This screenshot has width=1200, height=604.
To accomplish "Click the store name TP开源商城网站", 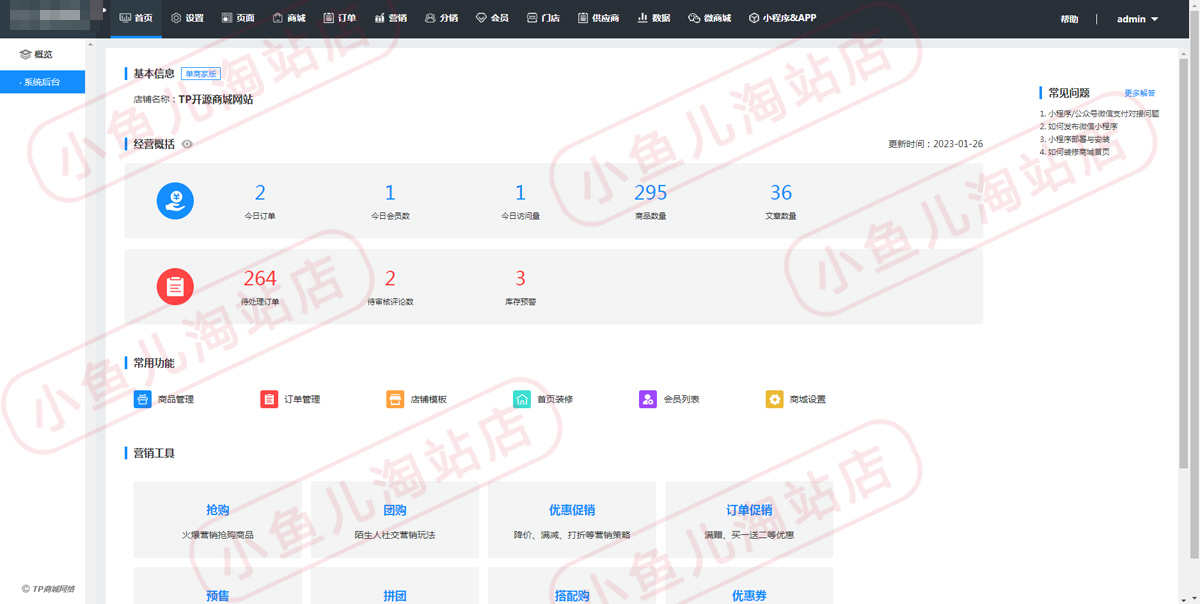I will point(215,100).
